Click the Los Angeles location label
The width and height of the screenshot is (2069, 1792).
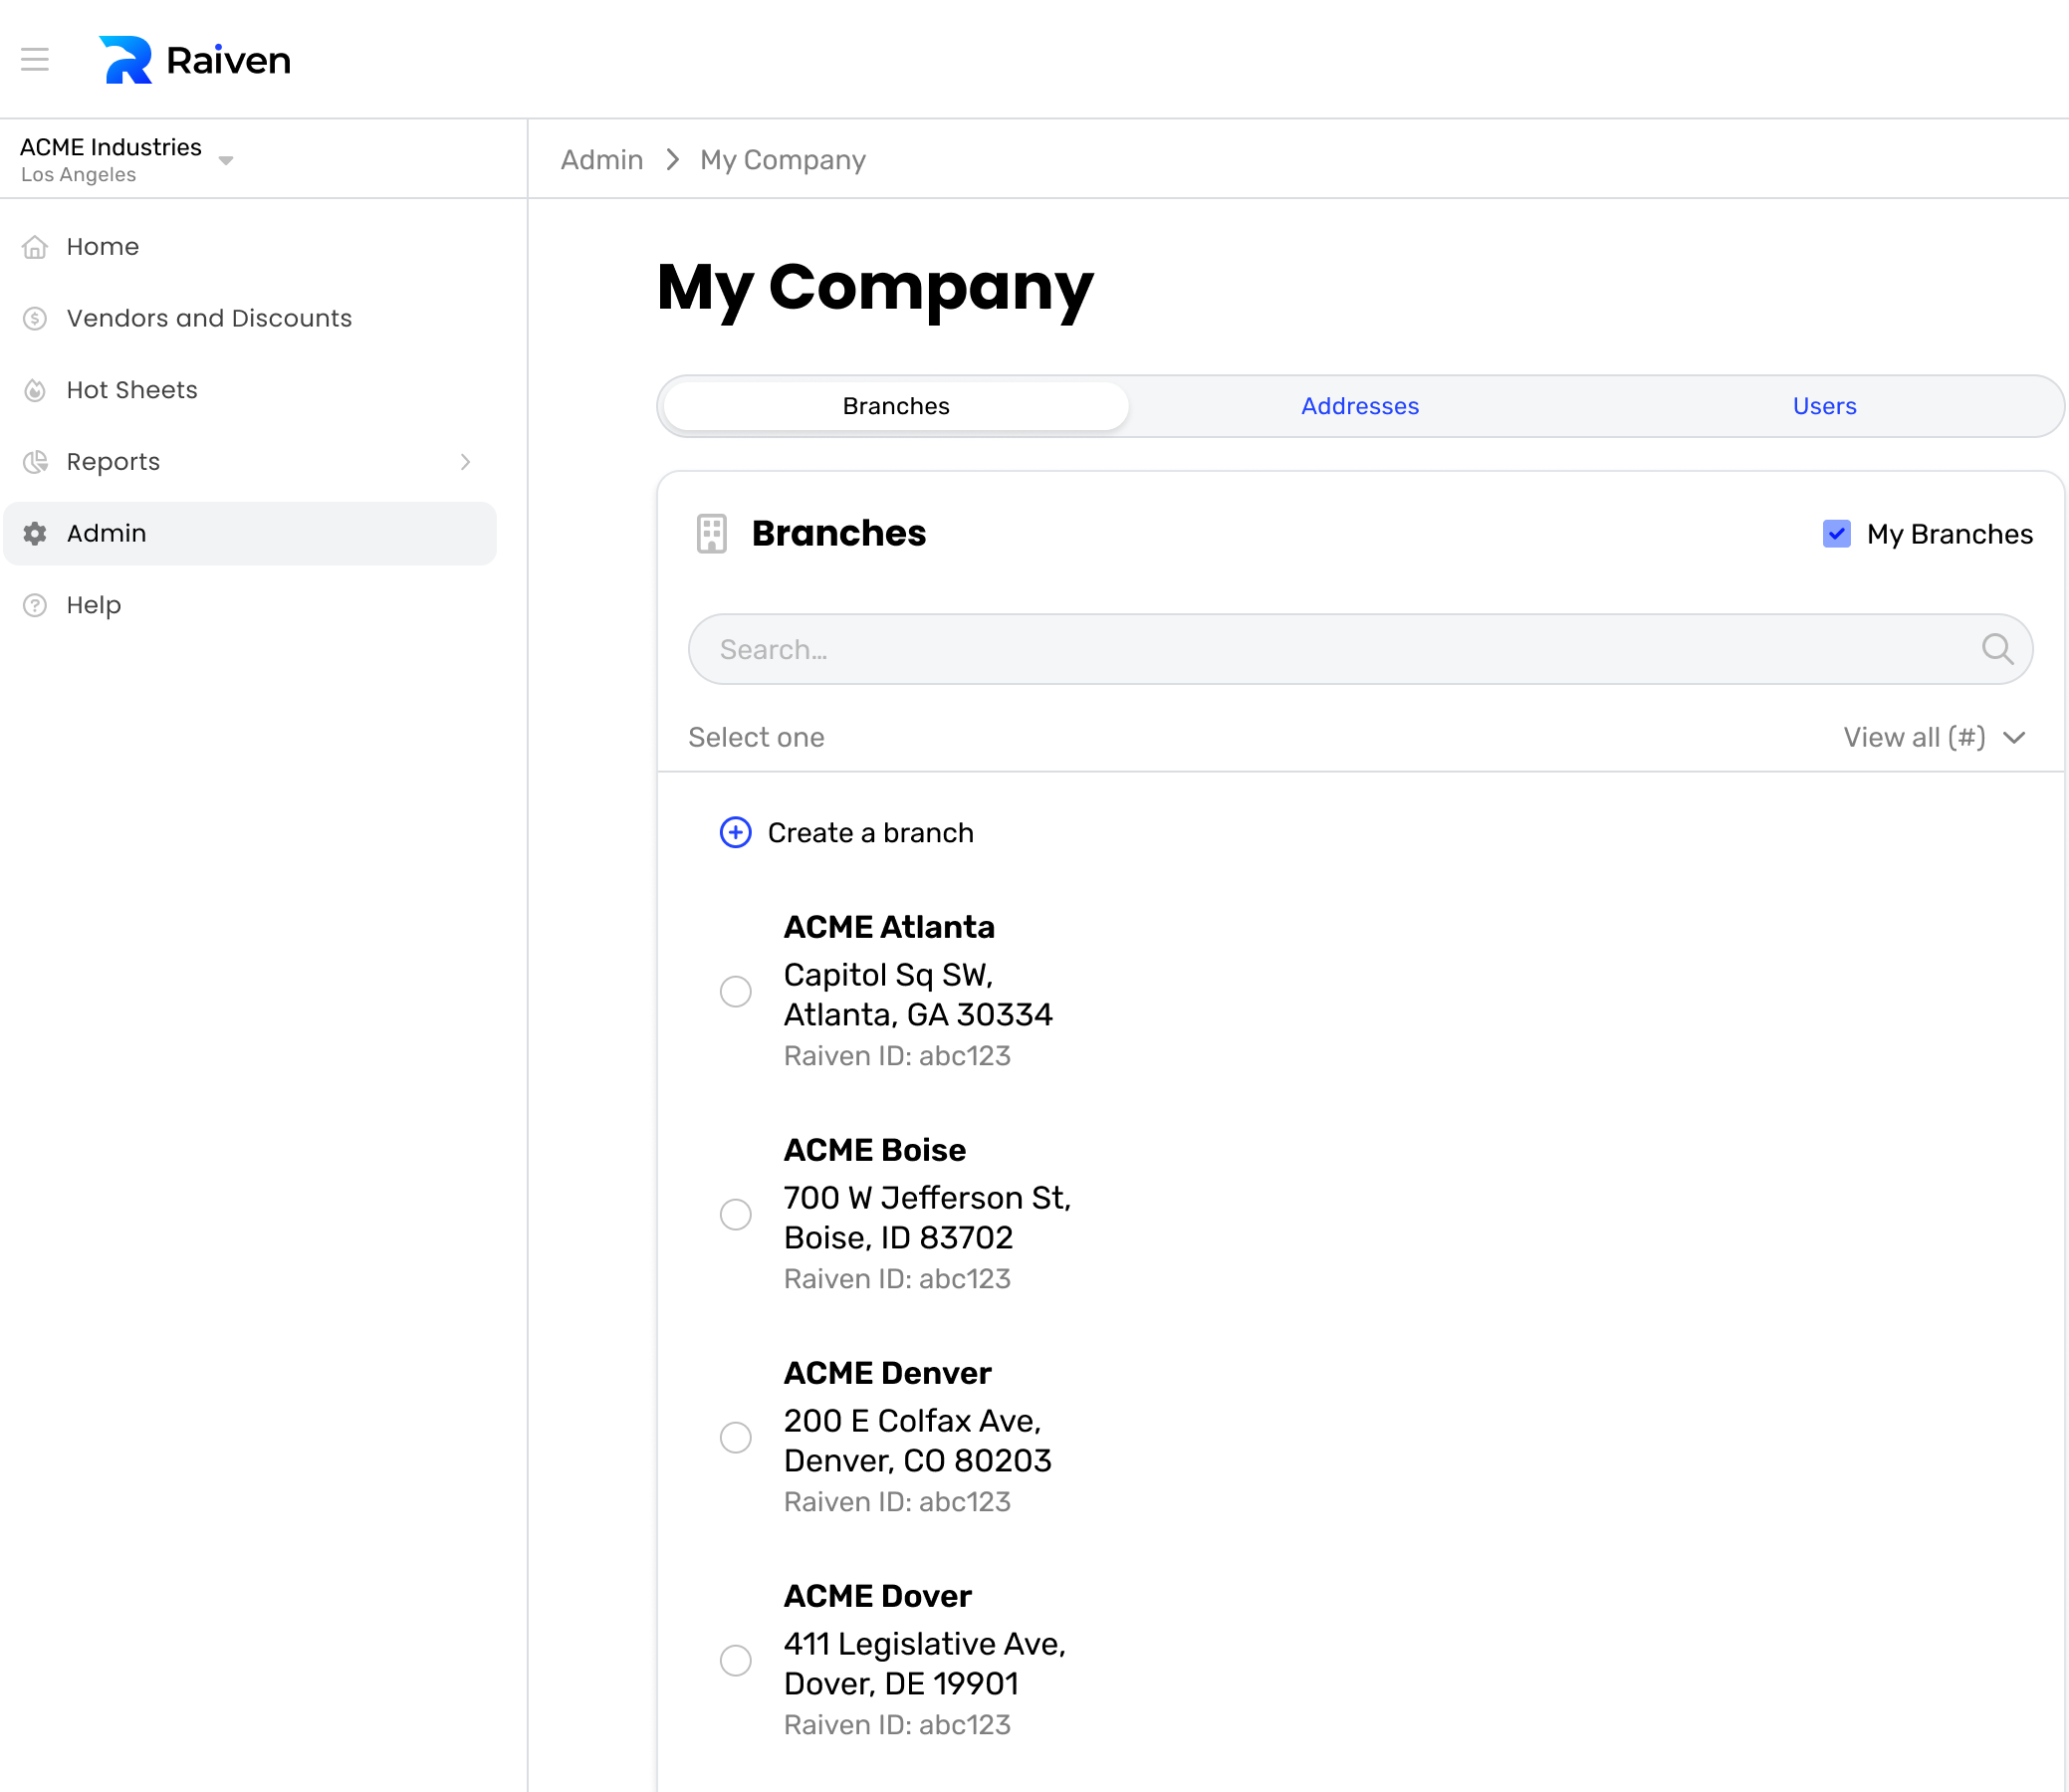click(x=78, y=175)
